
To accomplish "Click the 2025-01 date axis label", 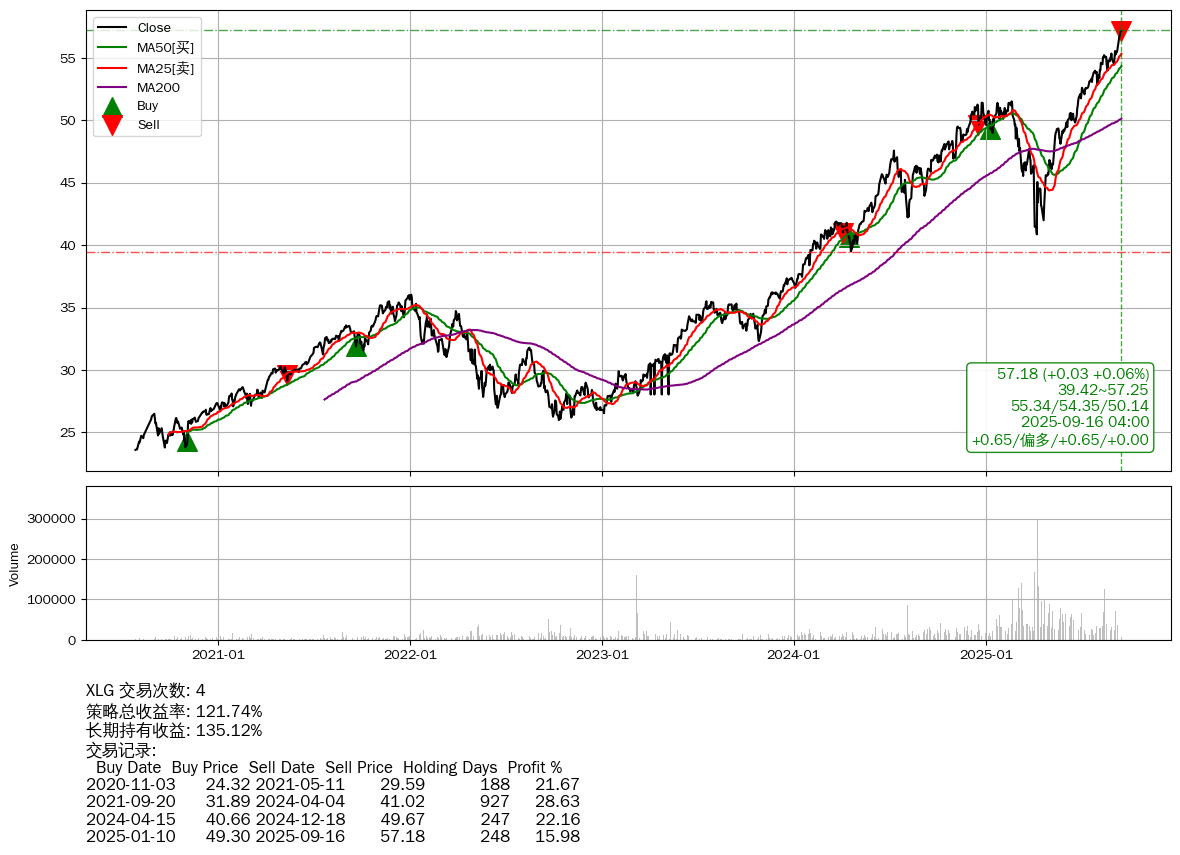I will tap(986, 655).
